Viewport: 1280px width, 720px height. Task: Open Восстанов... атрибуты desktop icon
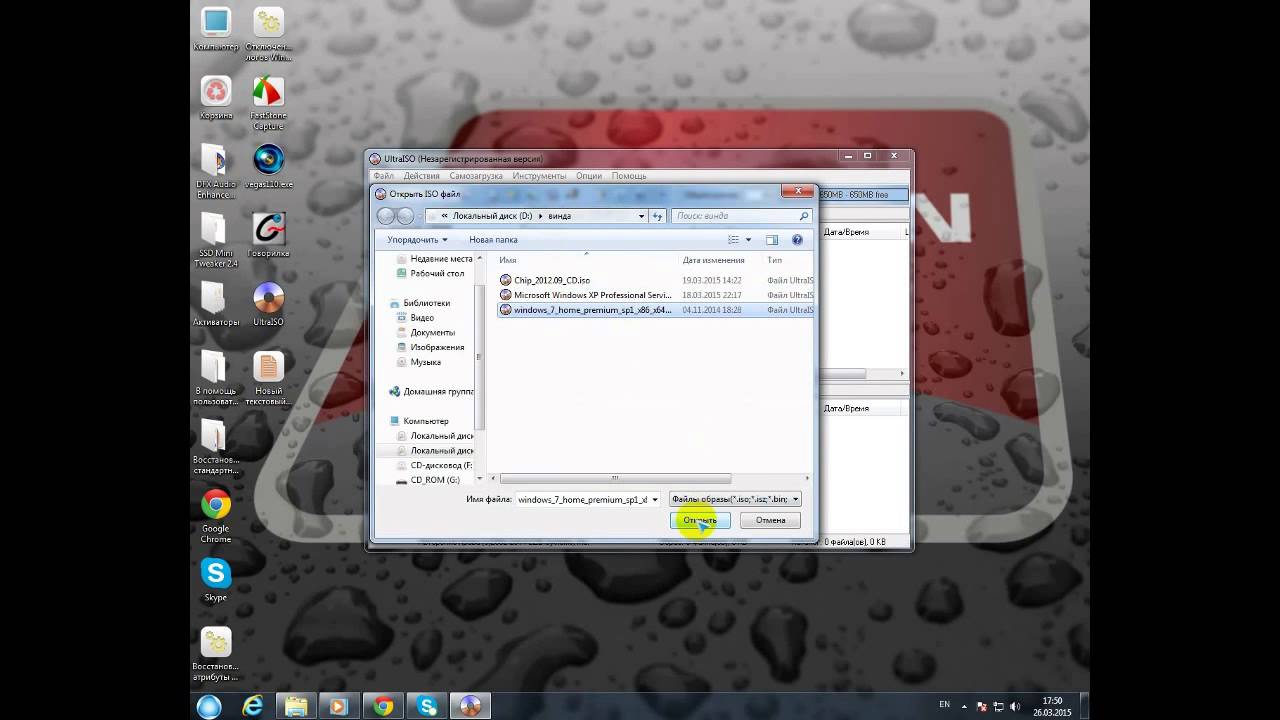[216, 654]
